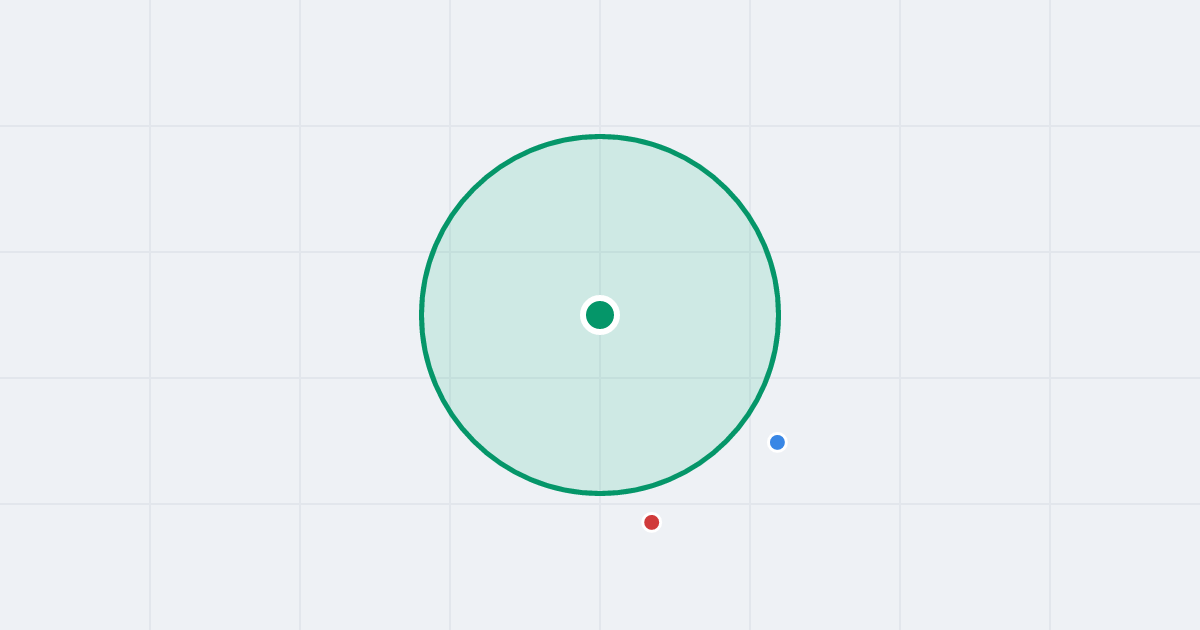
Task: Select the red dot marker
Action: coord(652,522)
